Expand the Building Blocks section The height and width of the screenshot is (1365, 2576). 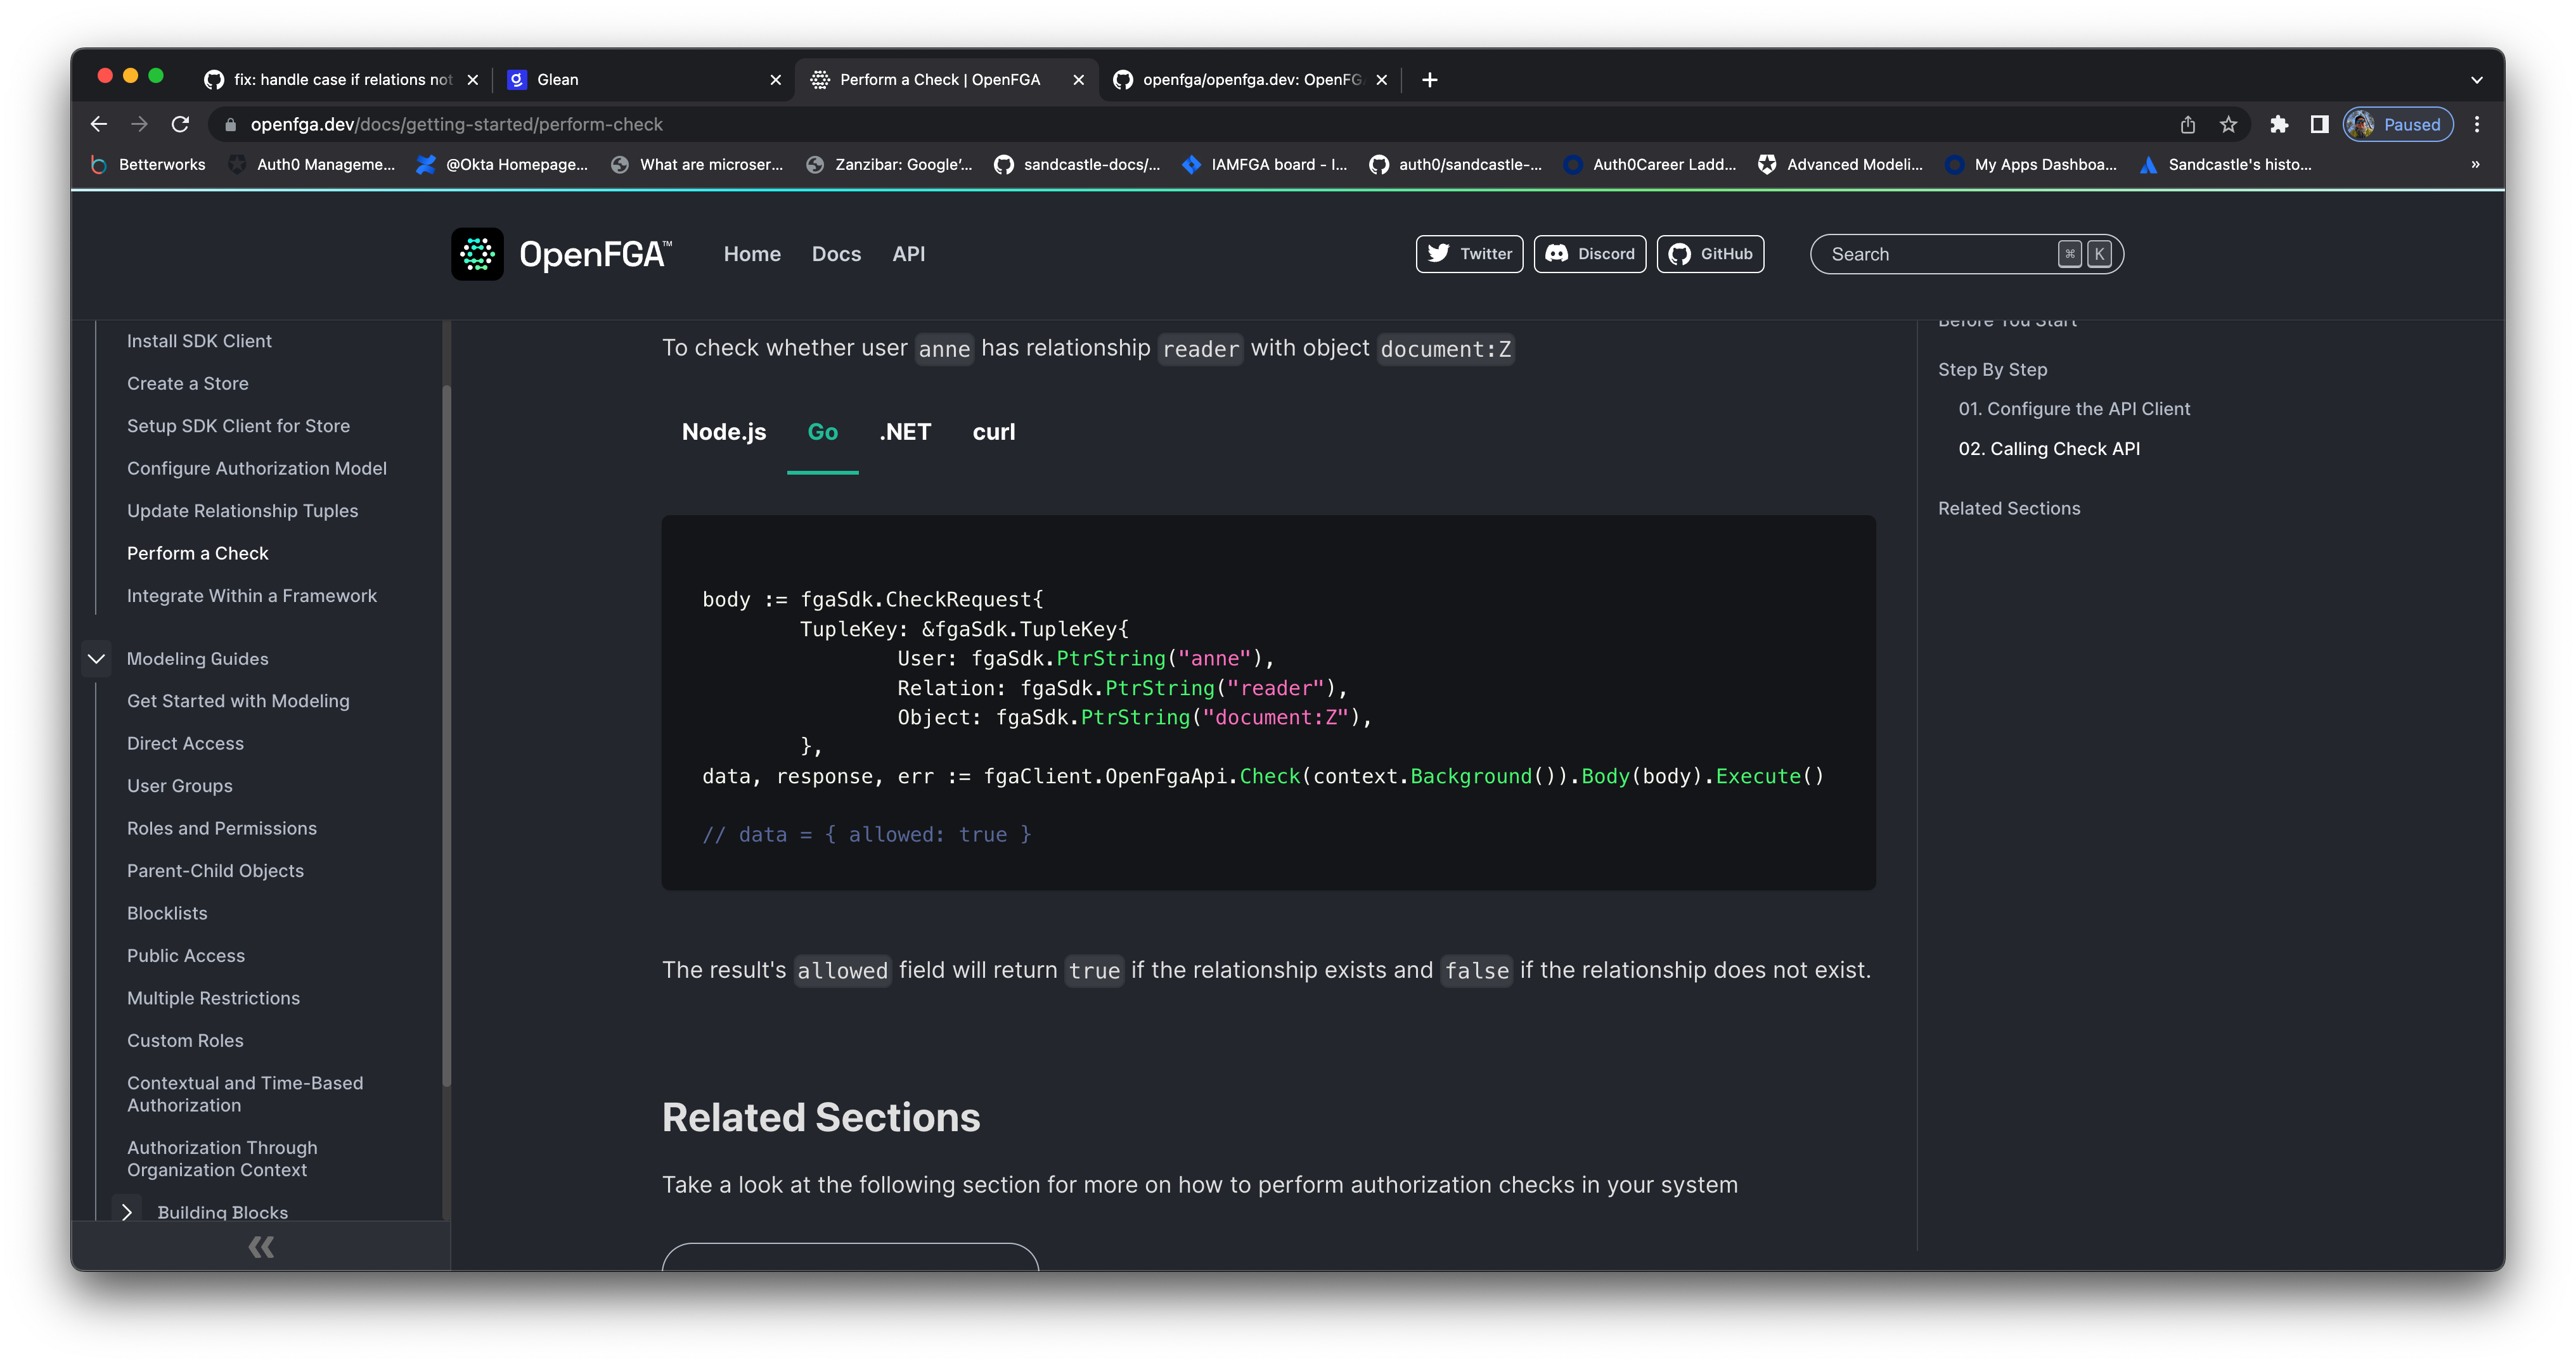[x=128, y=1212]
